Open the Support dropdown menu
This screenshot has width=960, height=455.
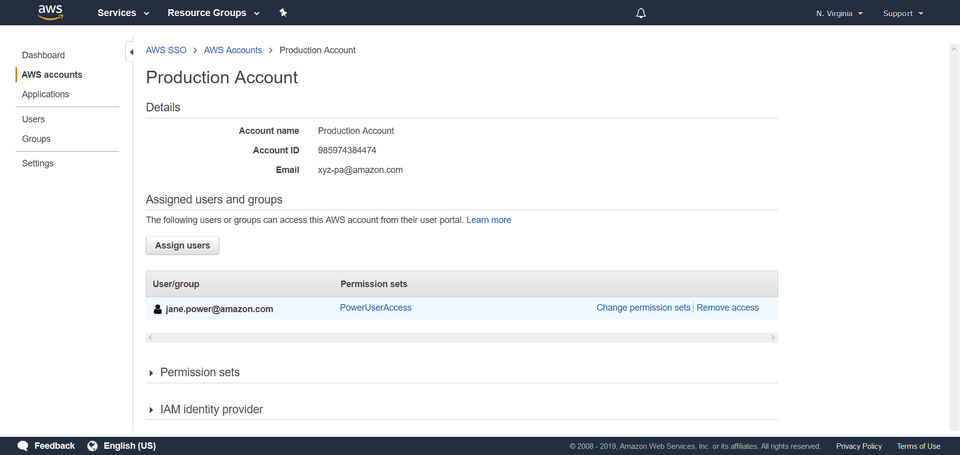tap(903, 13)
